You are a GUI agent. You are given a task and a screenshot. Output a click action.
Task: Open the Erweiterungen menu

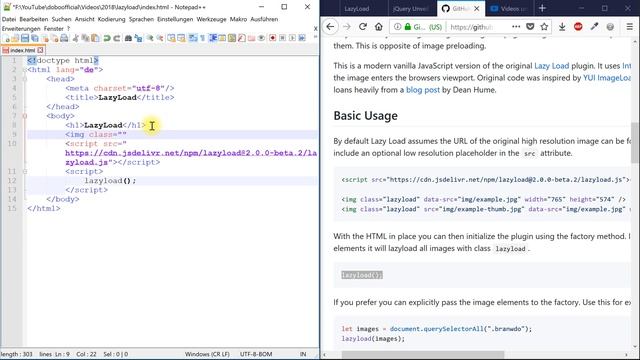[x=21, y=29]
